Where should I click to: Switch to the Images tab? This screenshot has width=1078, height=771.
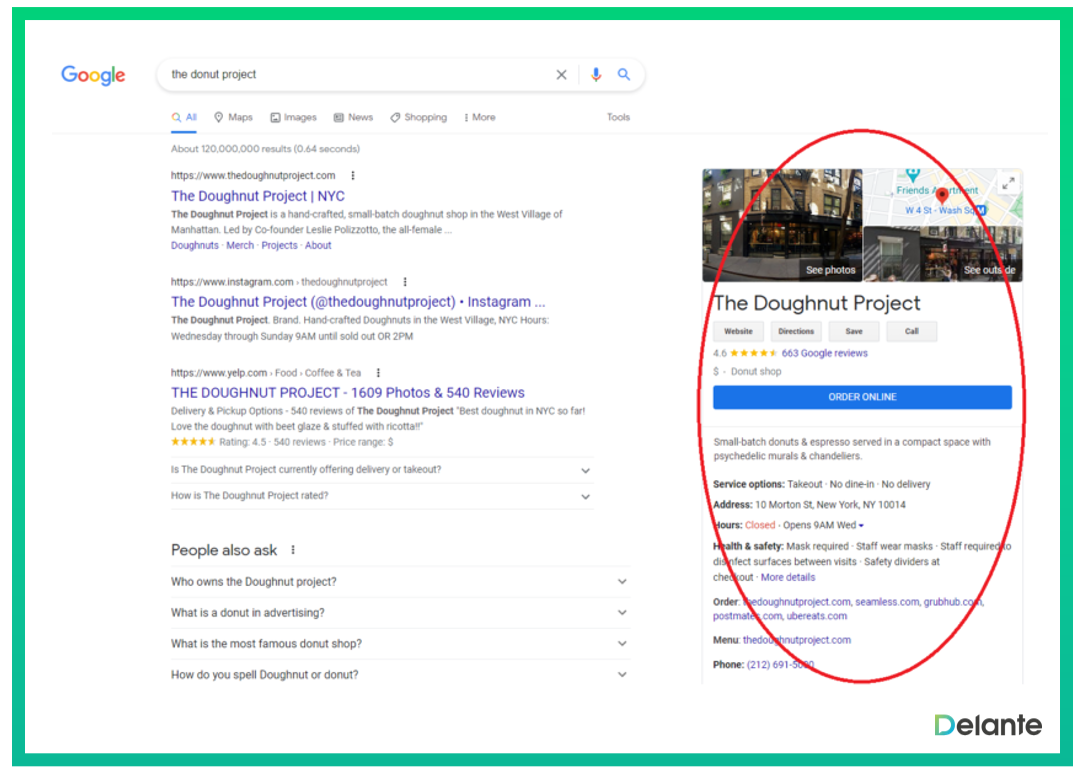pos(293,117)
